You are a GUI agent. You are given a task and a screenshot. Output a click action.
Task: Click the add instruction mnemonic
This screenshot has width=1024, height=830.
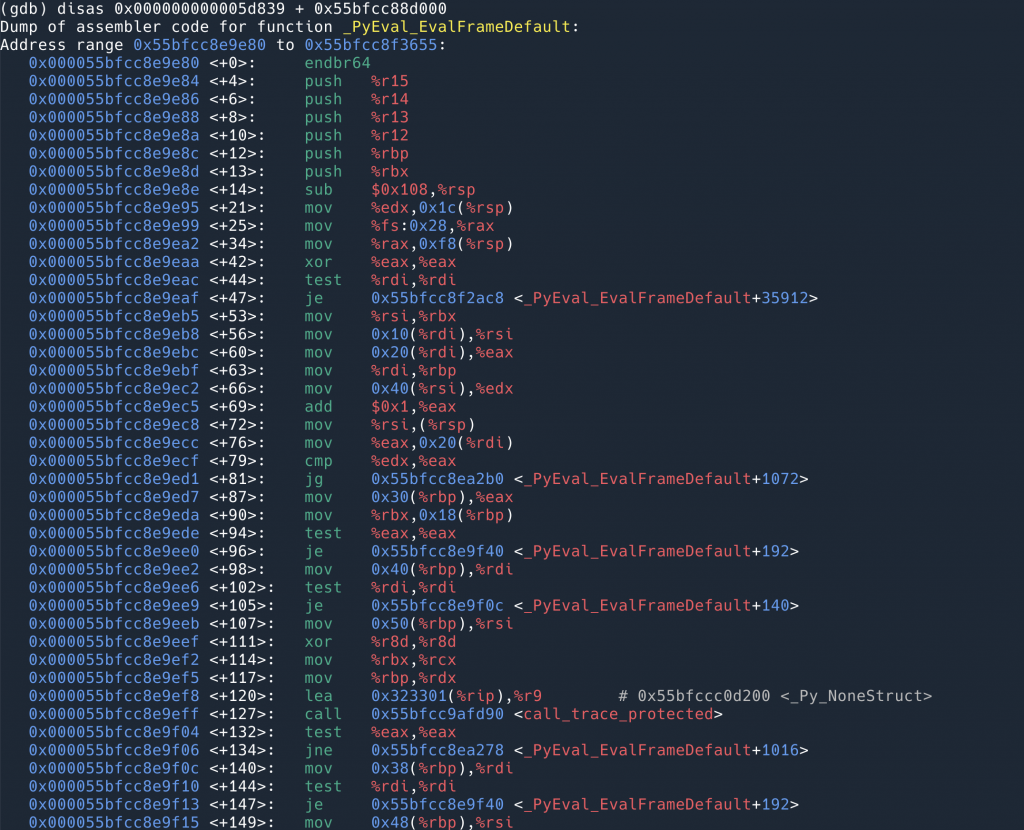point(318,407)
